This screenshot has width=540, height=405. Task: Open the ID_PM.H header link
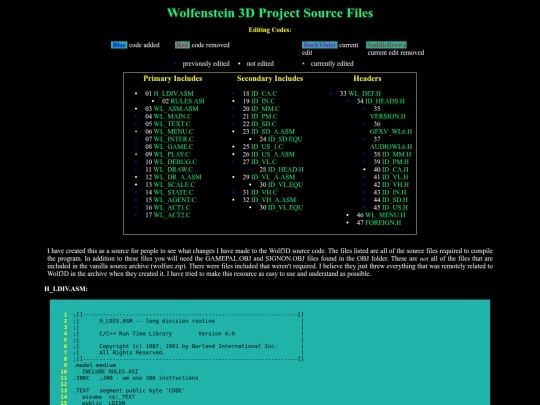point(395,162)
